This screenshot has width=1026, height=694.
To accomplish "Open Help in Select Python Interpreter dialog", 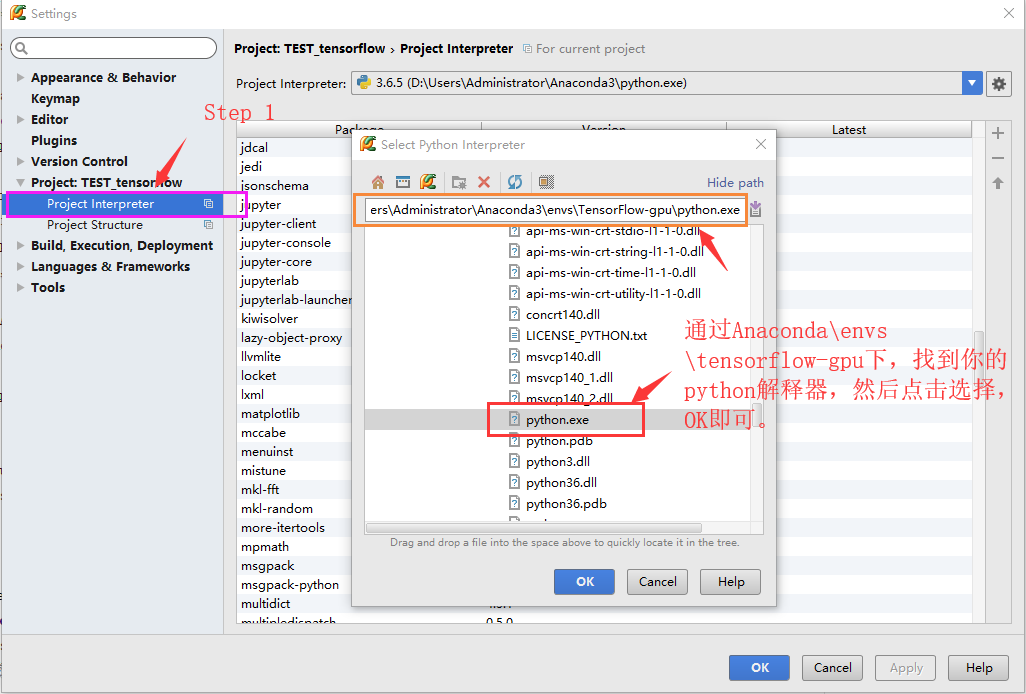I will pos(730,581).
